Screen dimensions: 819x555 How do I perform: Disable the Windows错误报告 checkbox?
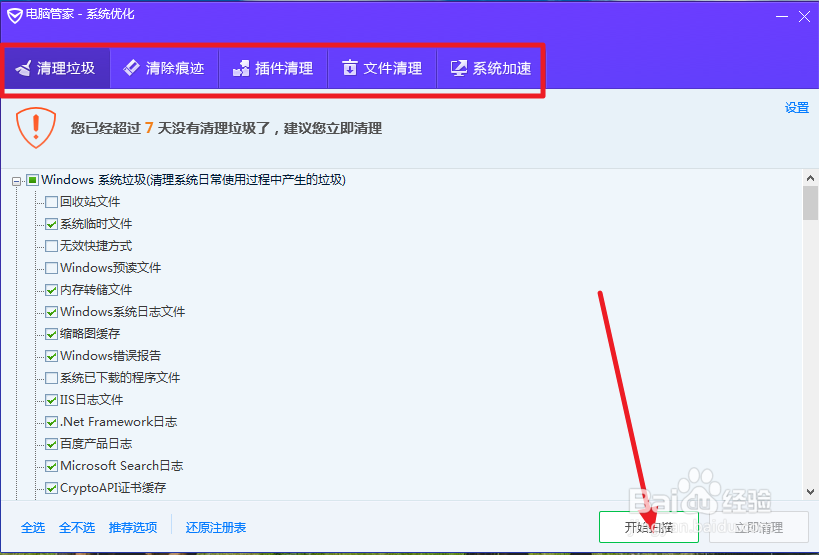point(51,356)
